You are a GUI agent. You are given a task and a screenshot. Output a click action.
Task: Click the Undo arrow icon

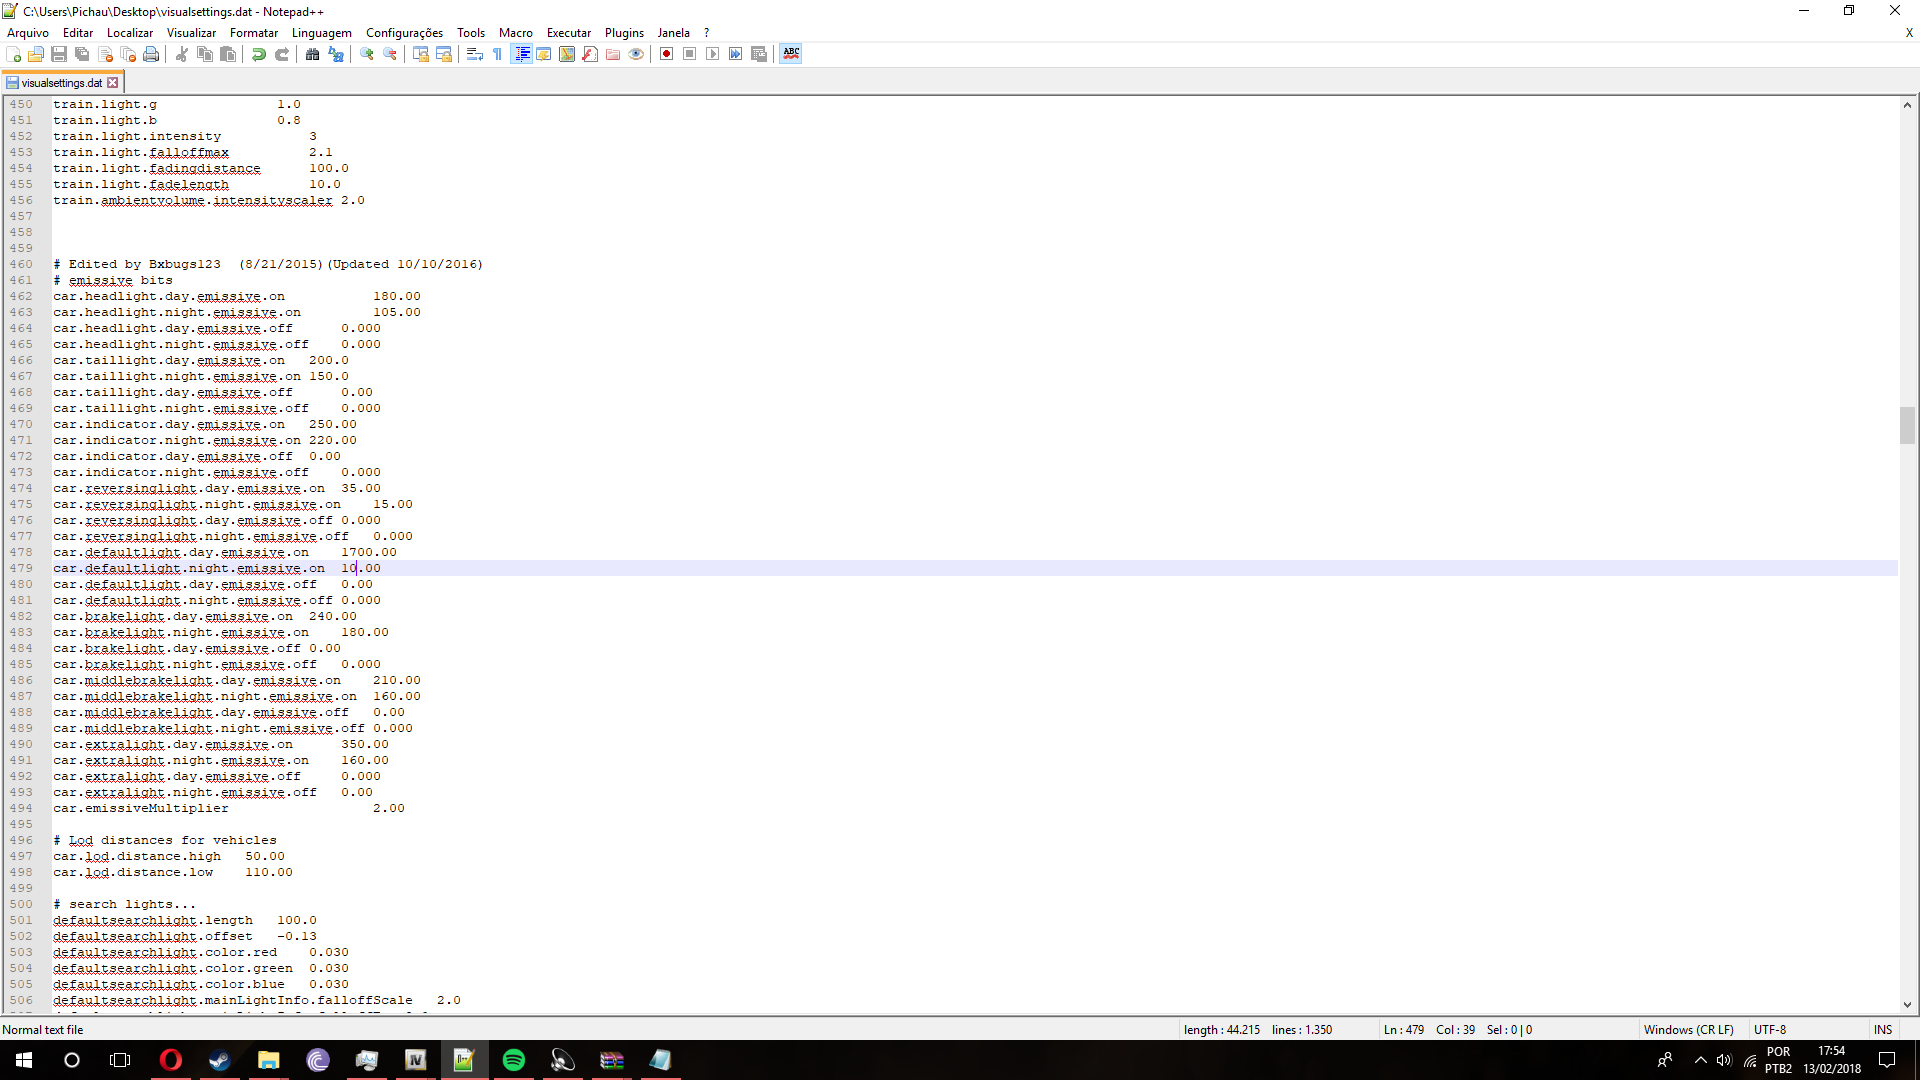tap(259, 54)
